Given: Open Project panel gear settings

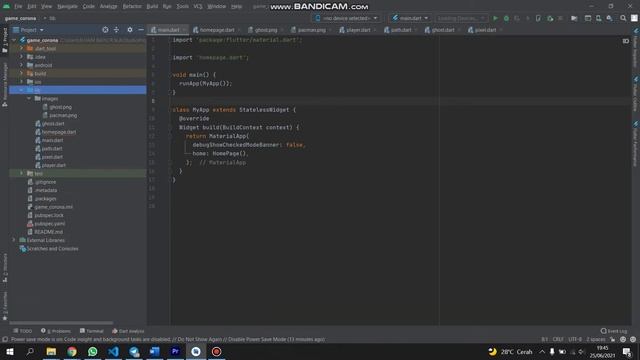Looking at the screenshot, I should click(x=130, y=30).
